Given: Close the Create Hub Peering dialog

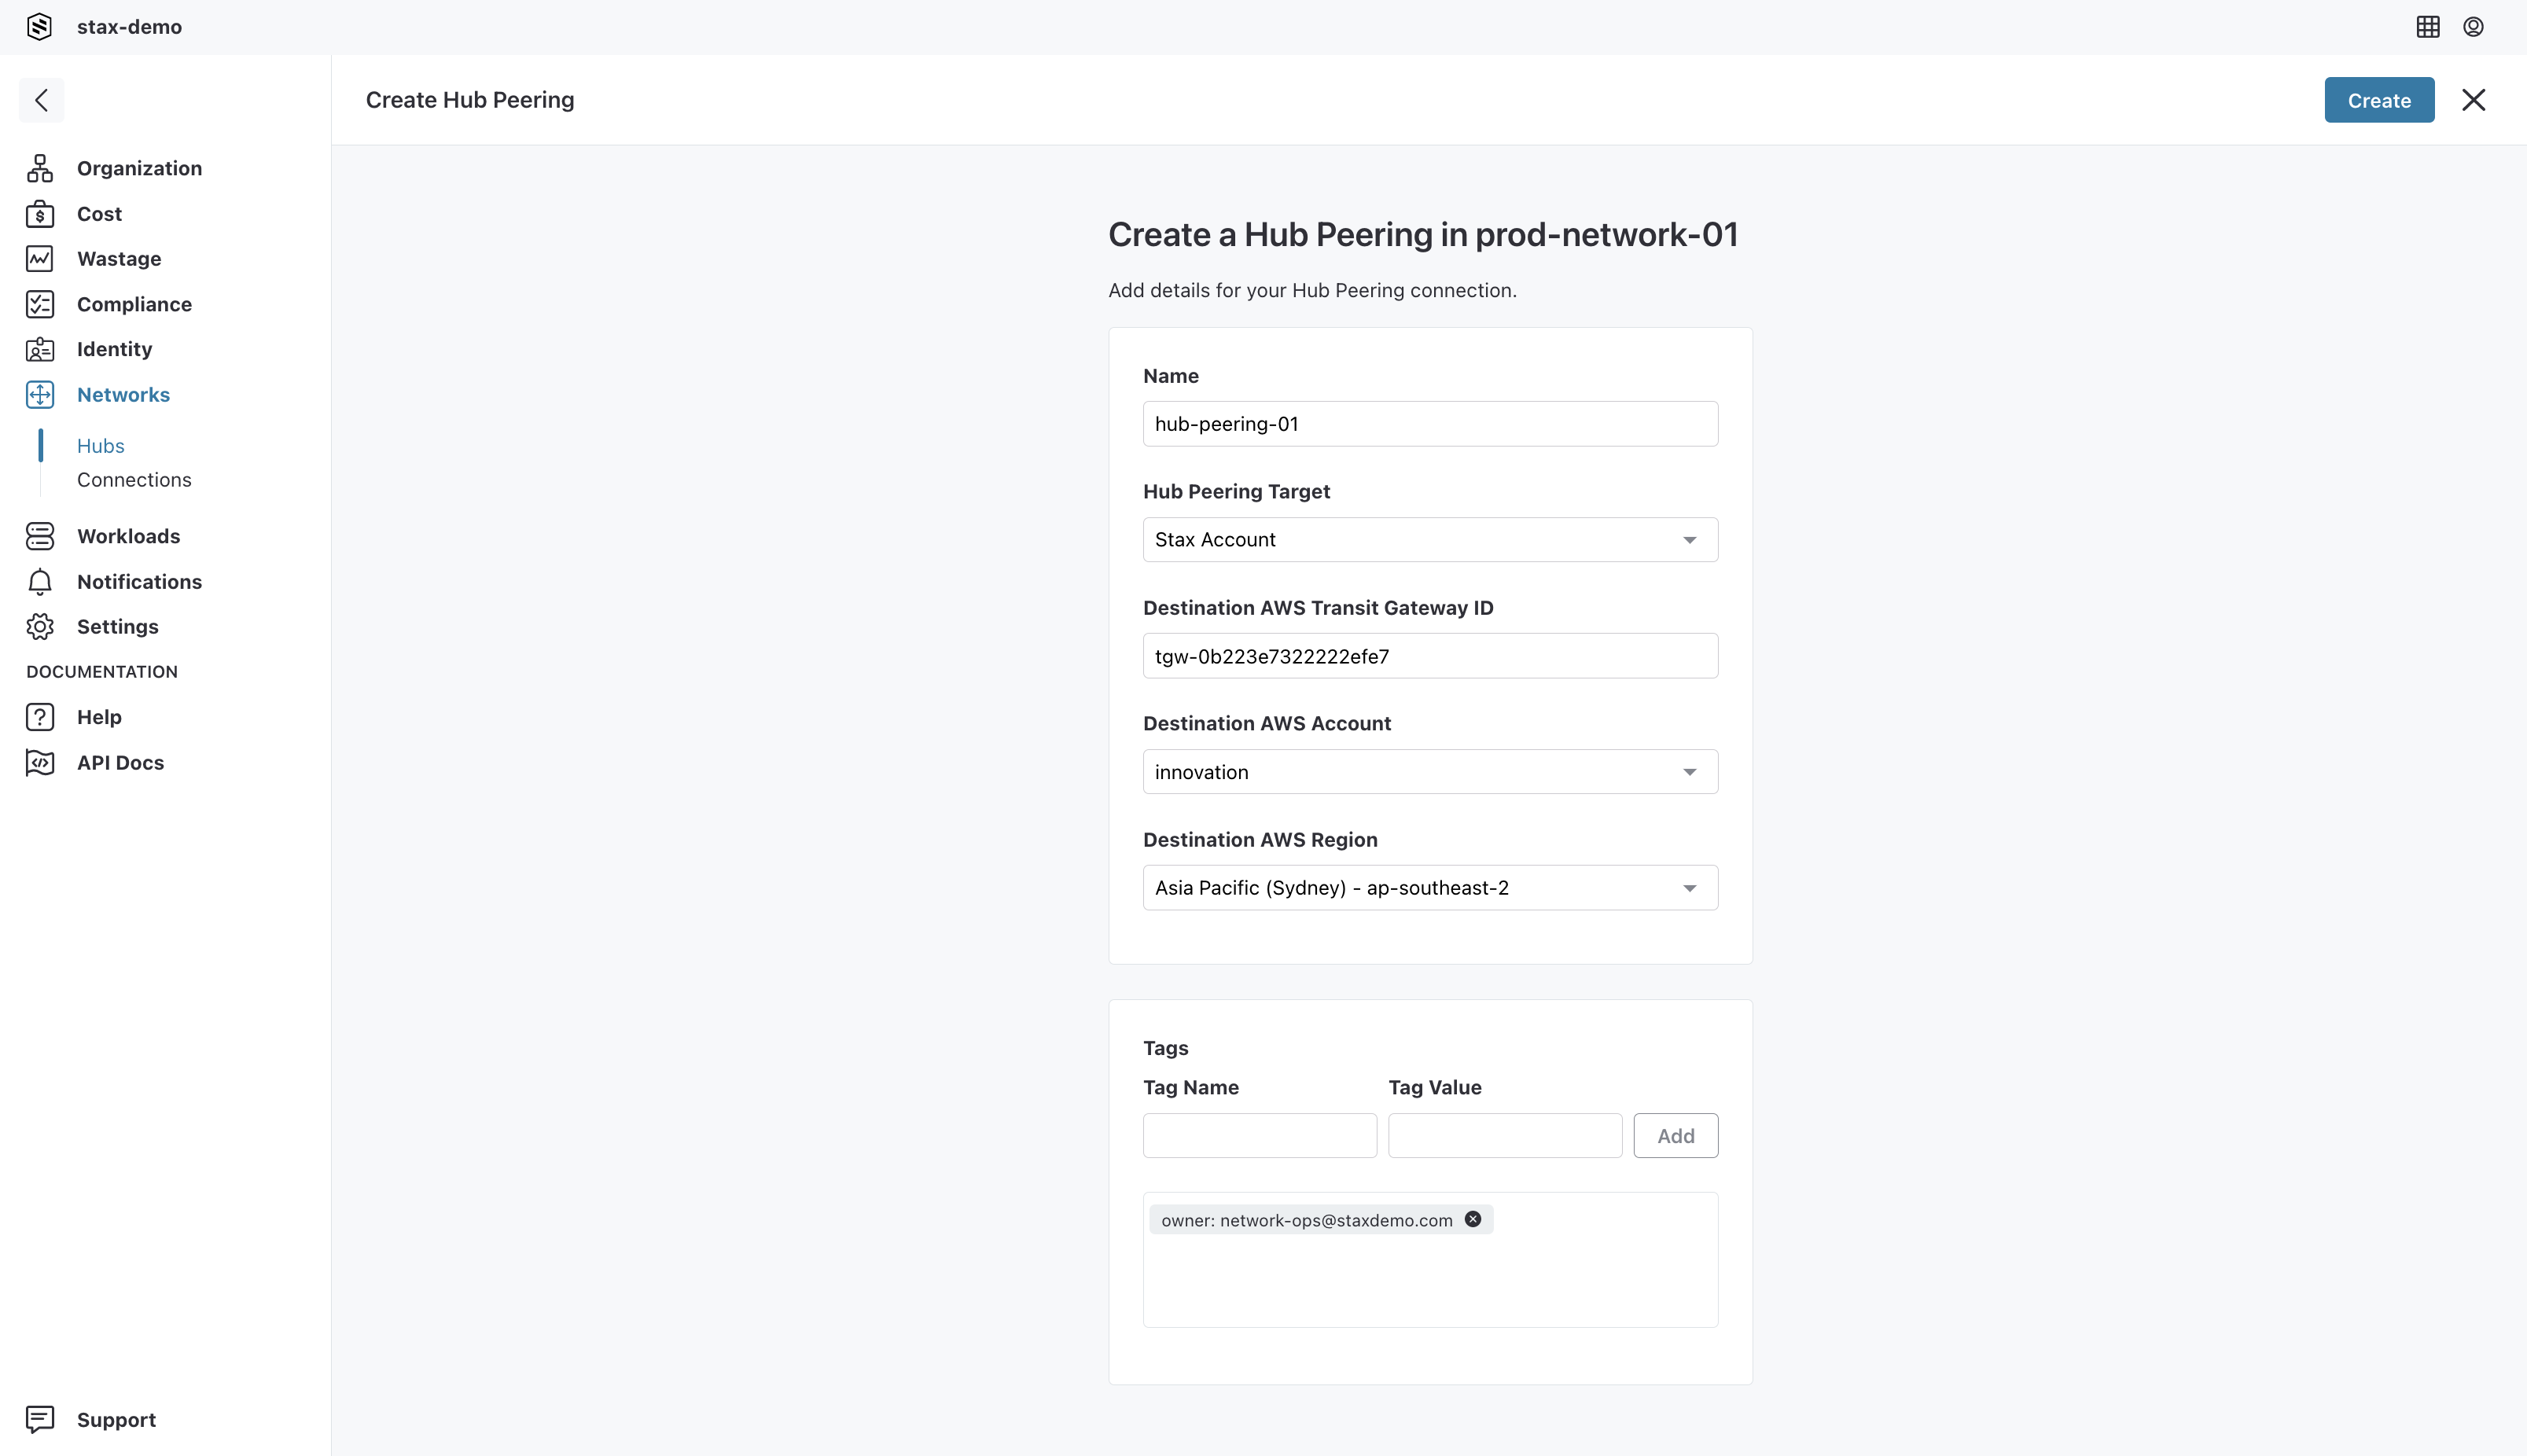Looking at the screenshot, I should (2474, 100).
